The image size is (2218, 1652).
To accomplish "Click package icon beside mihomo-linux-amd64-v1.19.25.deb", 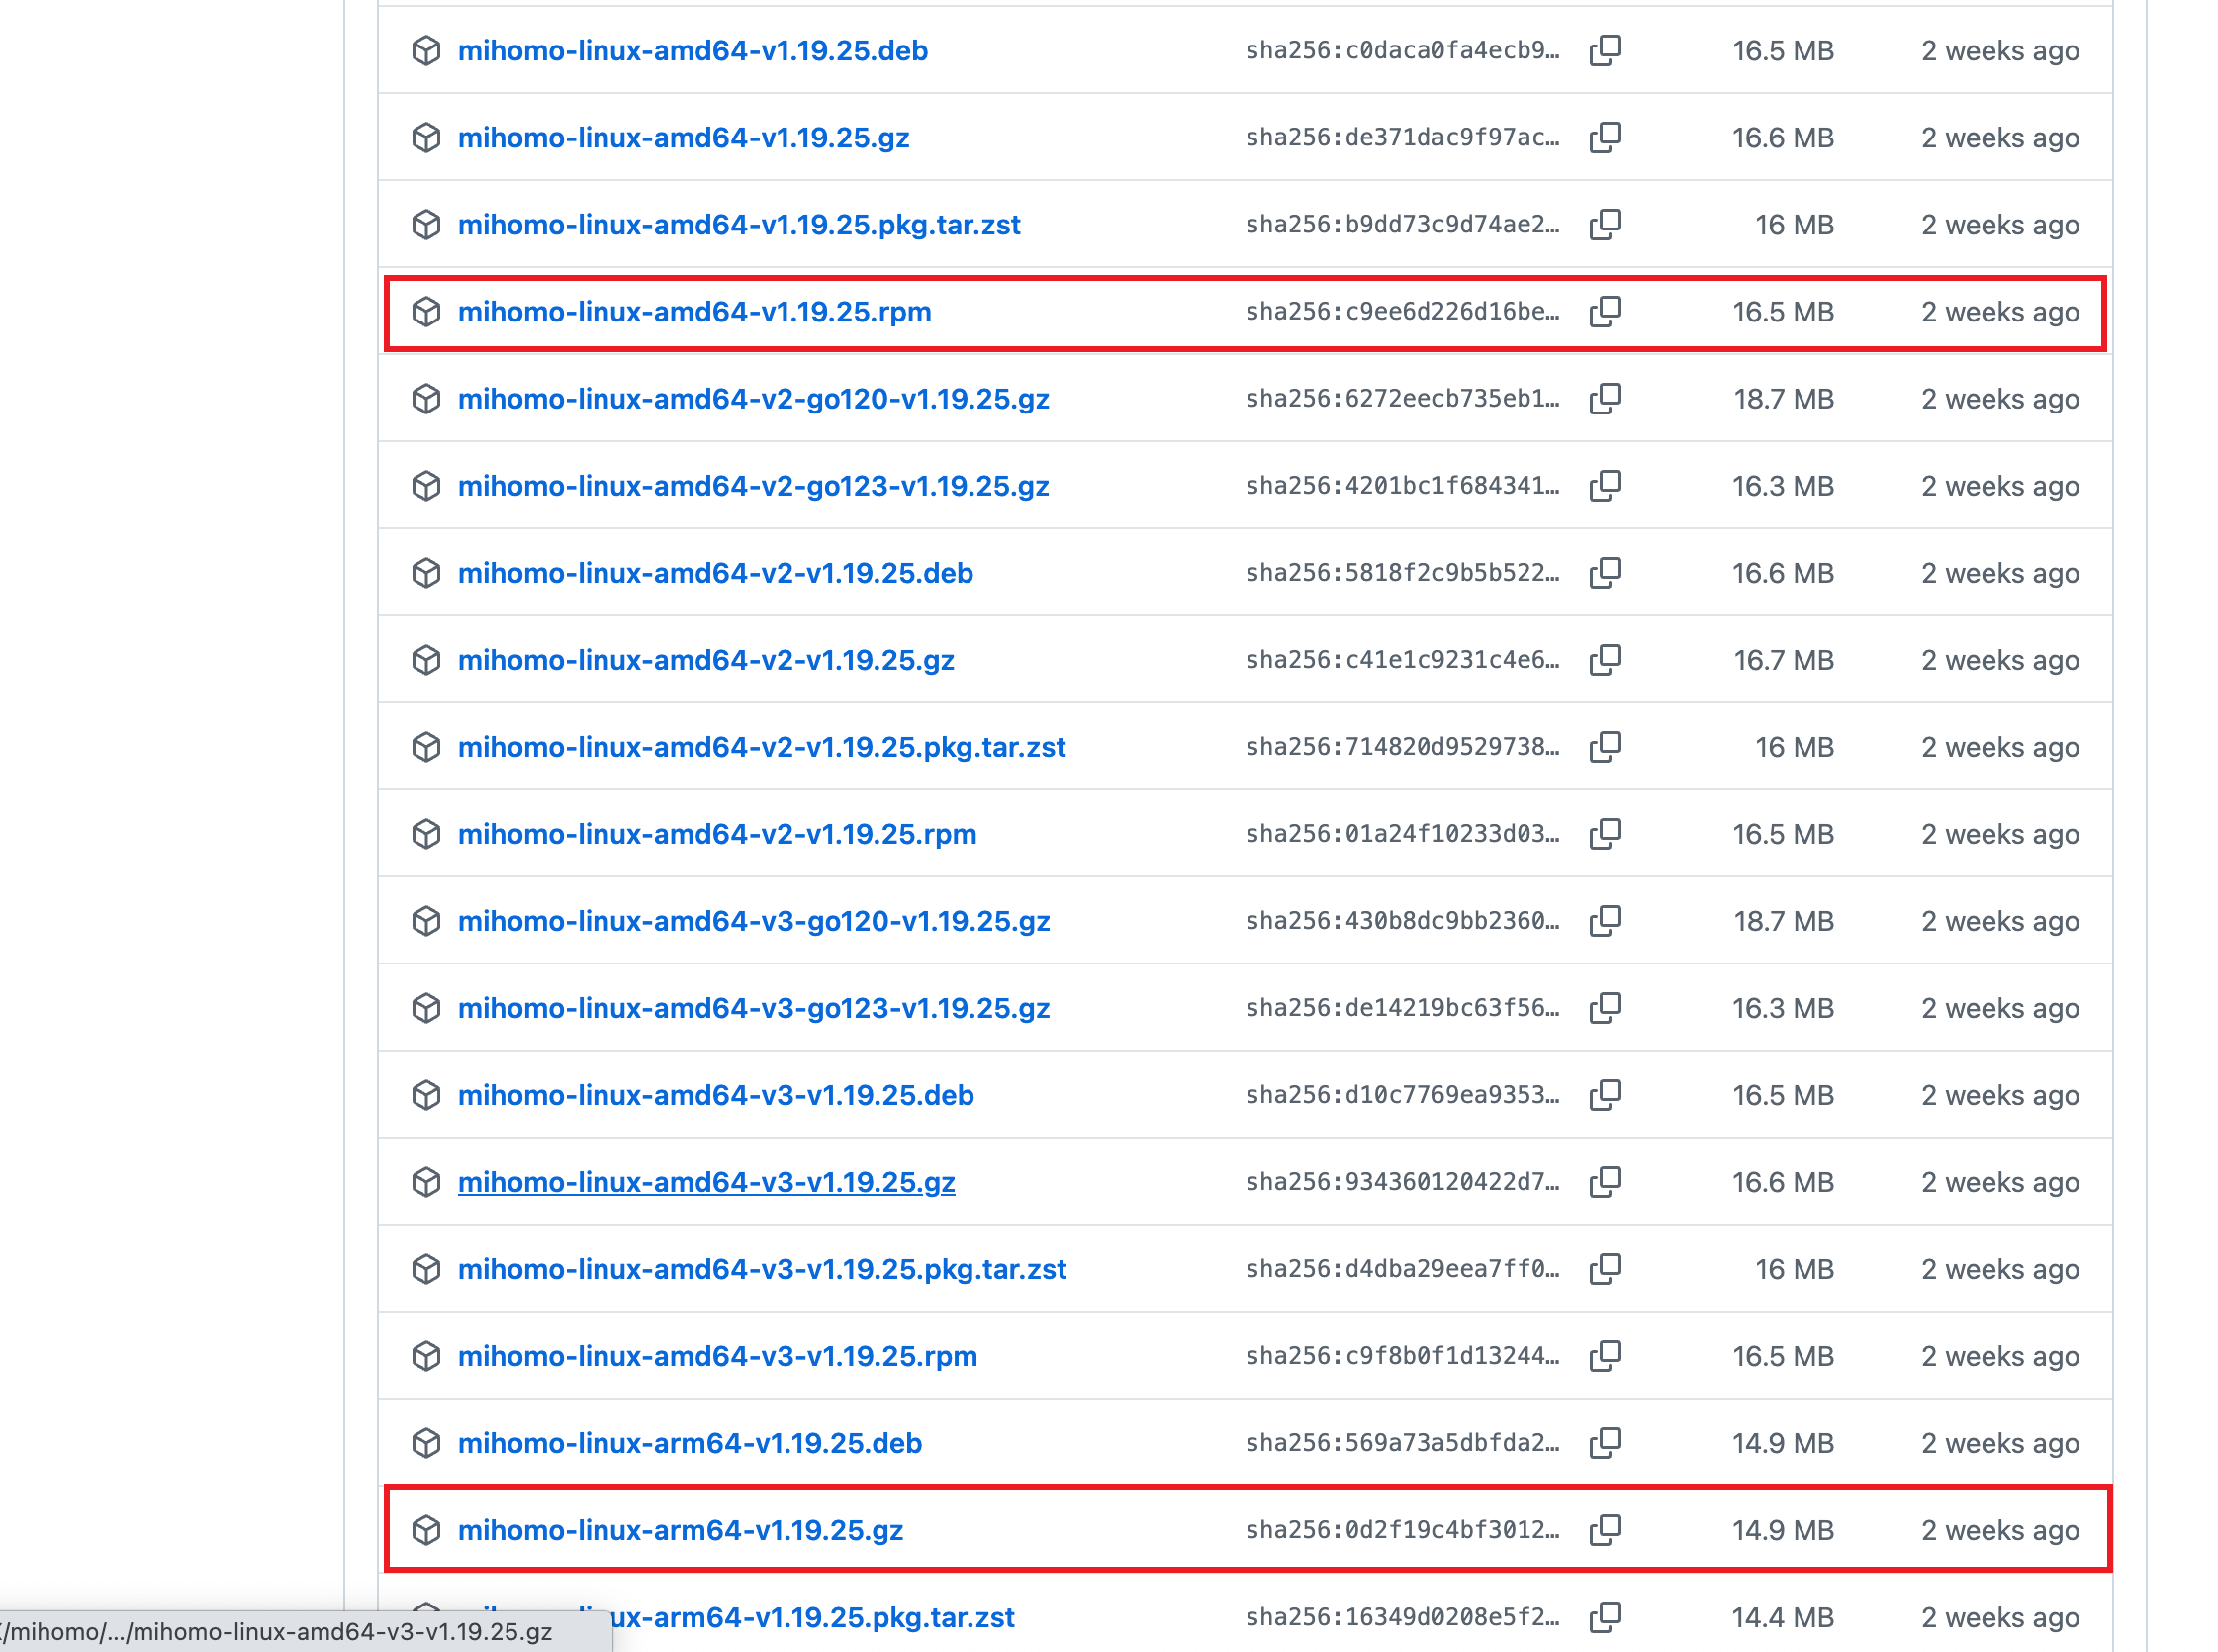I will [426, 50].
